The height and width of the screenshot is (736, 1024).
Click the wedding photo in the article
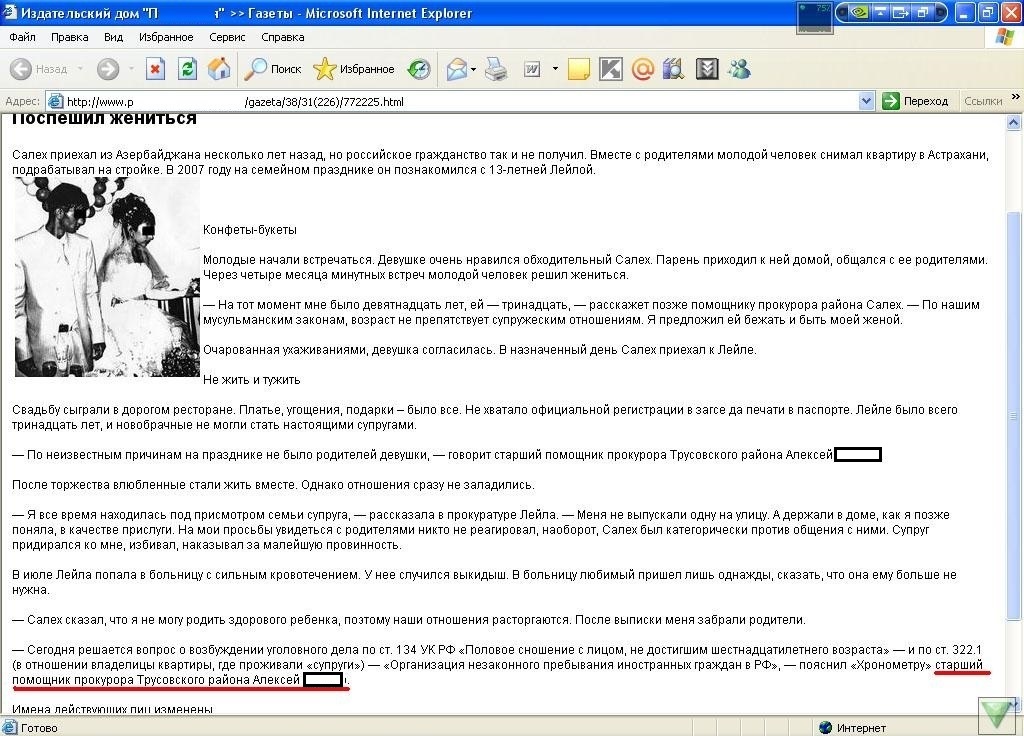[x=107, y=277]
